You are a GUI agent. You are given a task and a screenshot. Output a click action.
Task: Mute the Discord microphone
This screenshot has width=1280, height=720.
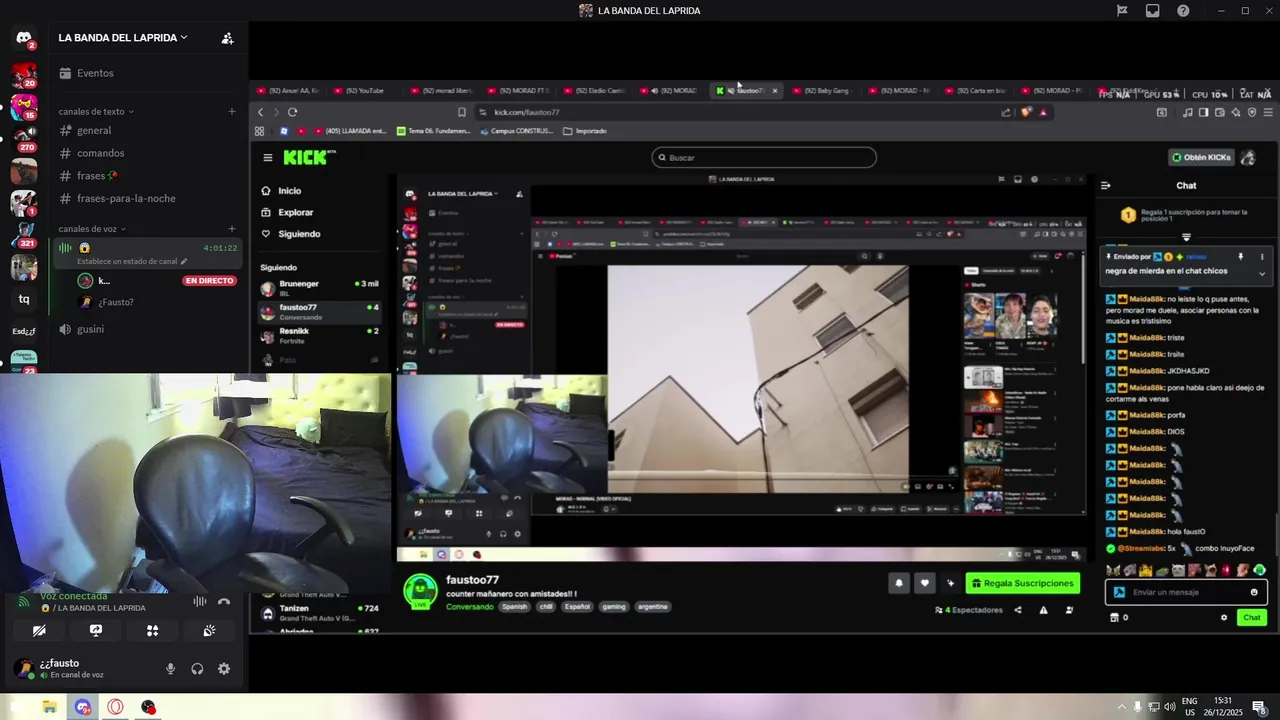coord(171,669)
